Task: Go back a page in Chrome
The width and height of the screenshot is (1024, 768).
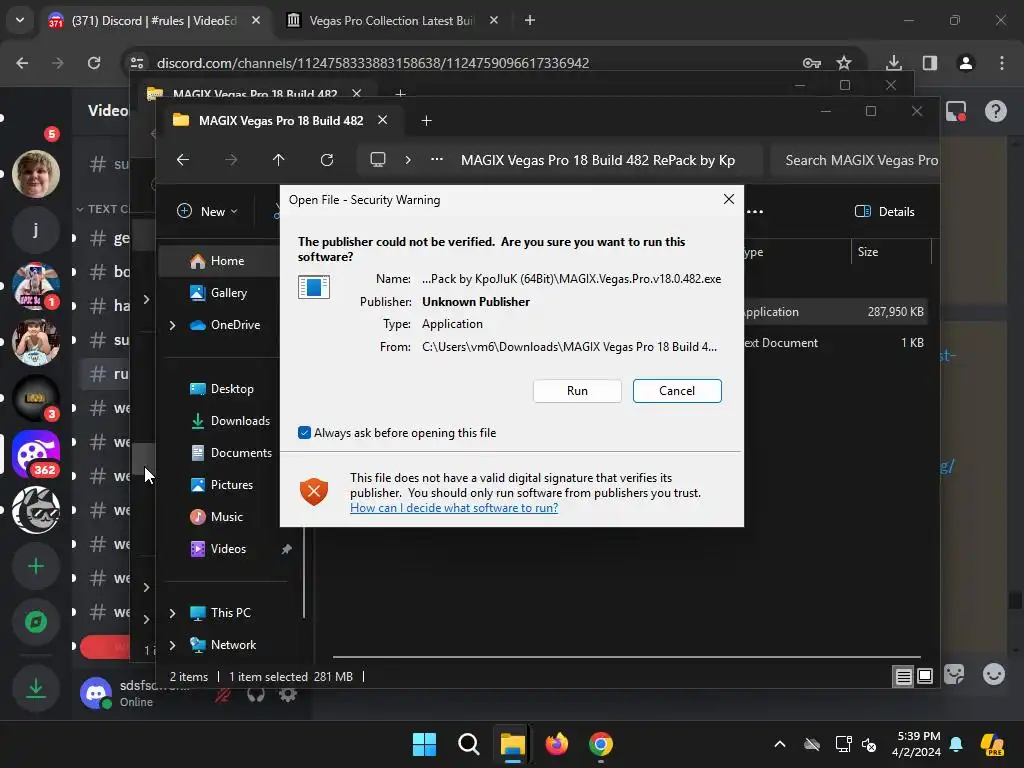Action: click(x=22, y=63)
